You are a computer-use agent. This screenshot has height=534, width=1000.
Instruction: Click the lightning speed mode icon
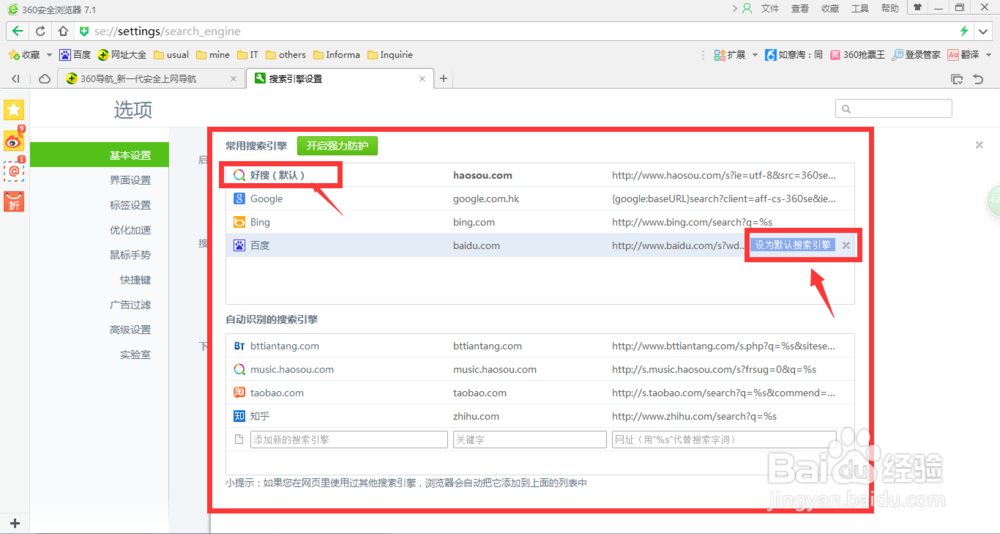[964, 31]
